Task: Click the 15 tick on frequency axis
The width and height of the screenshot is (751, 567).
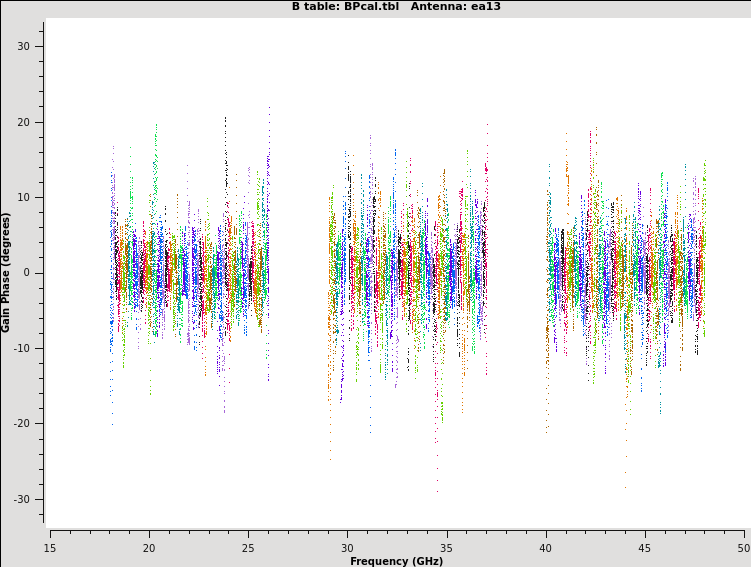Action: click(x=50, y=547)
